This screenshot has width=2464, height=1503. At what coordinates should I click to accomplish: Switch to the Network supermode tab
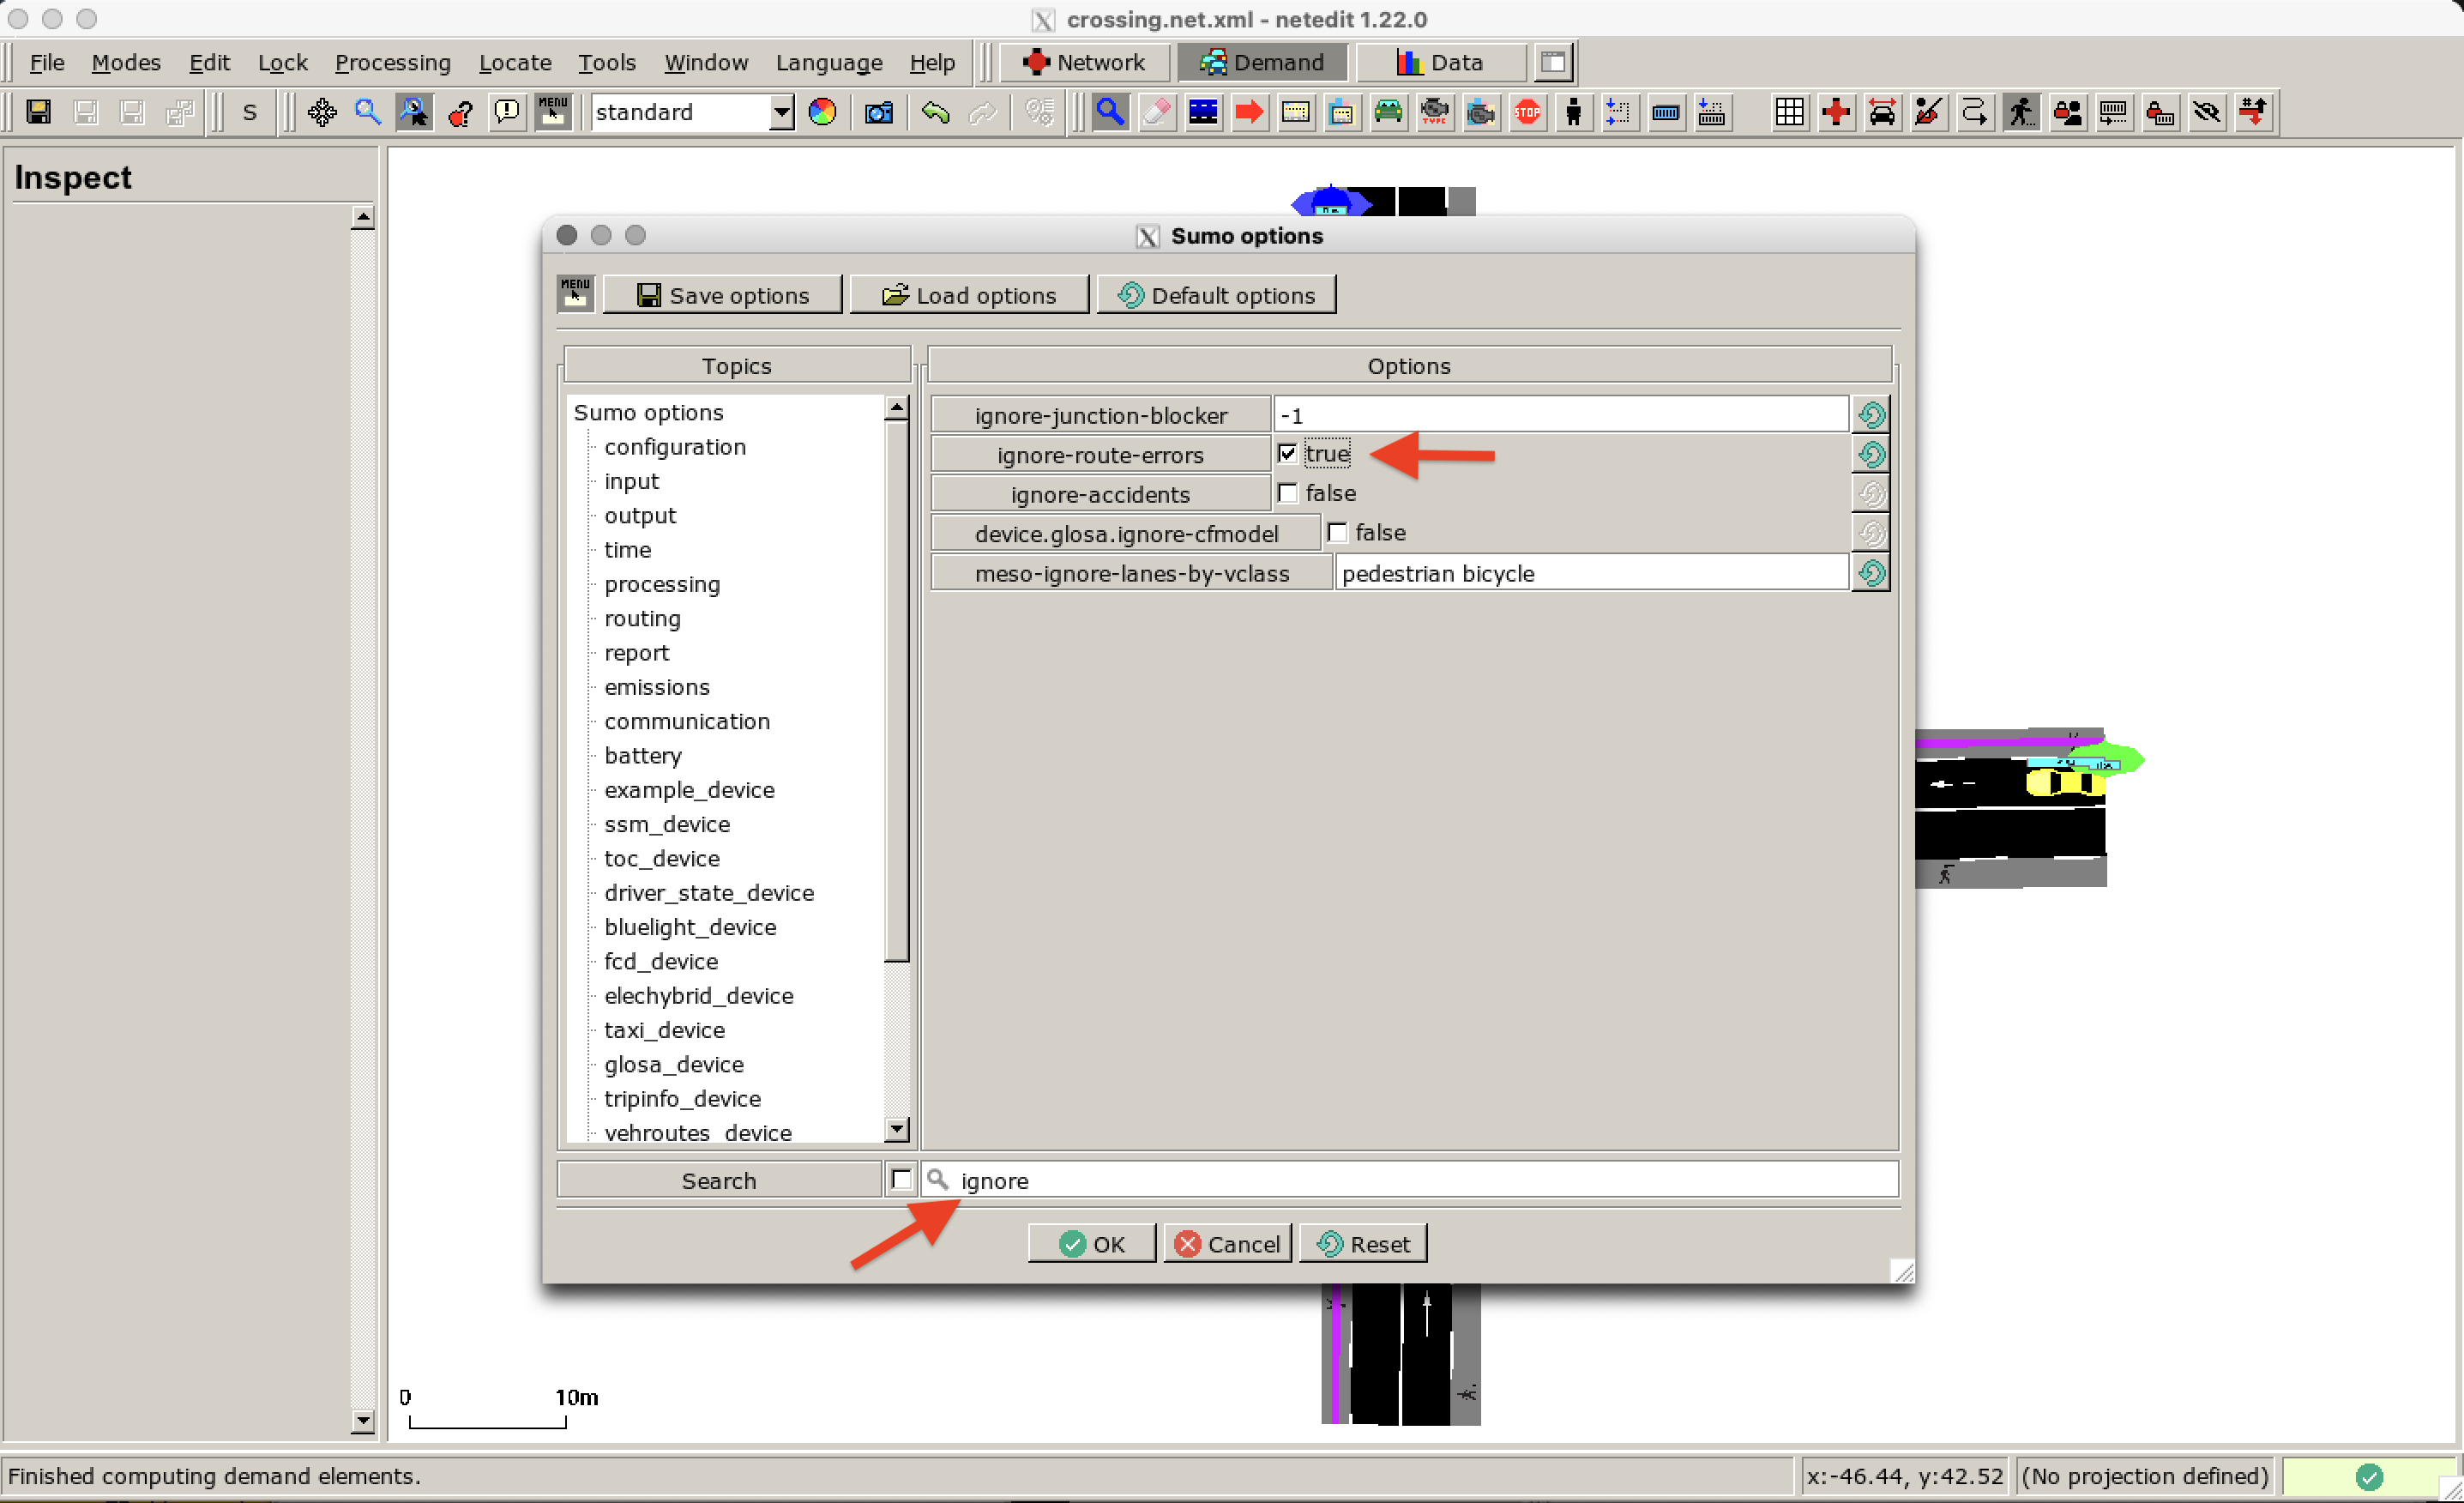[x=1084, y=62]
